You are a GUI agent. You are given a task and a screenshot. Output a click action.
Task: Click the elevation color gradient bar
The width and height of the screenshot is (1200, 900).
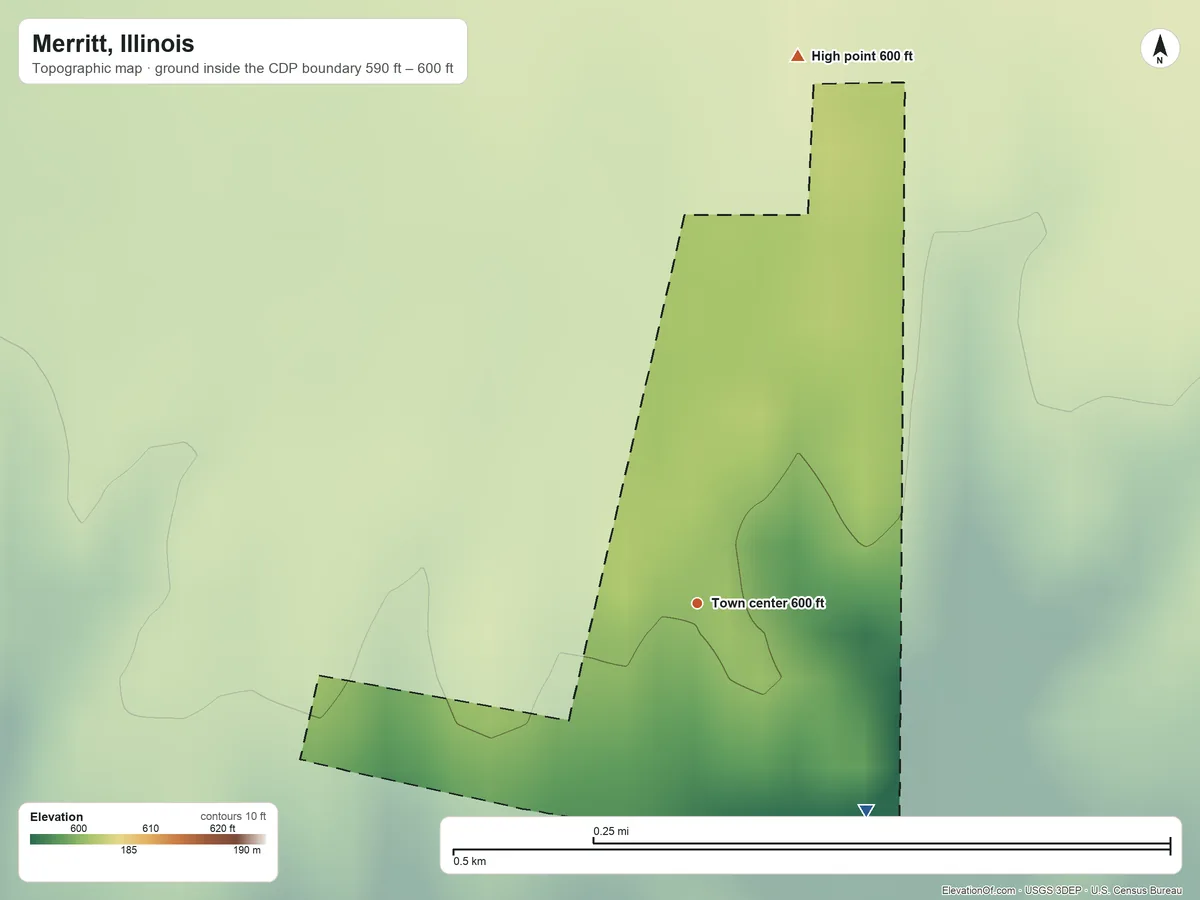pyautogui.click(x=148, y=839)
